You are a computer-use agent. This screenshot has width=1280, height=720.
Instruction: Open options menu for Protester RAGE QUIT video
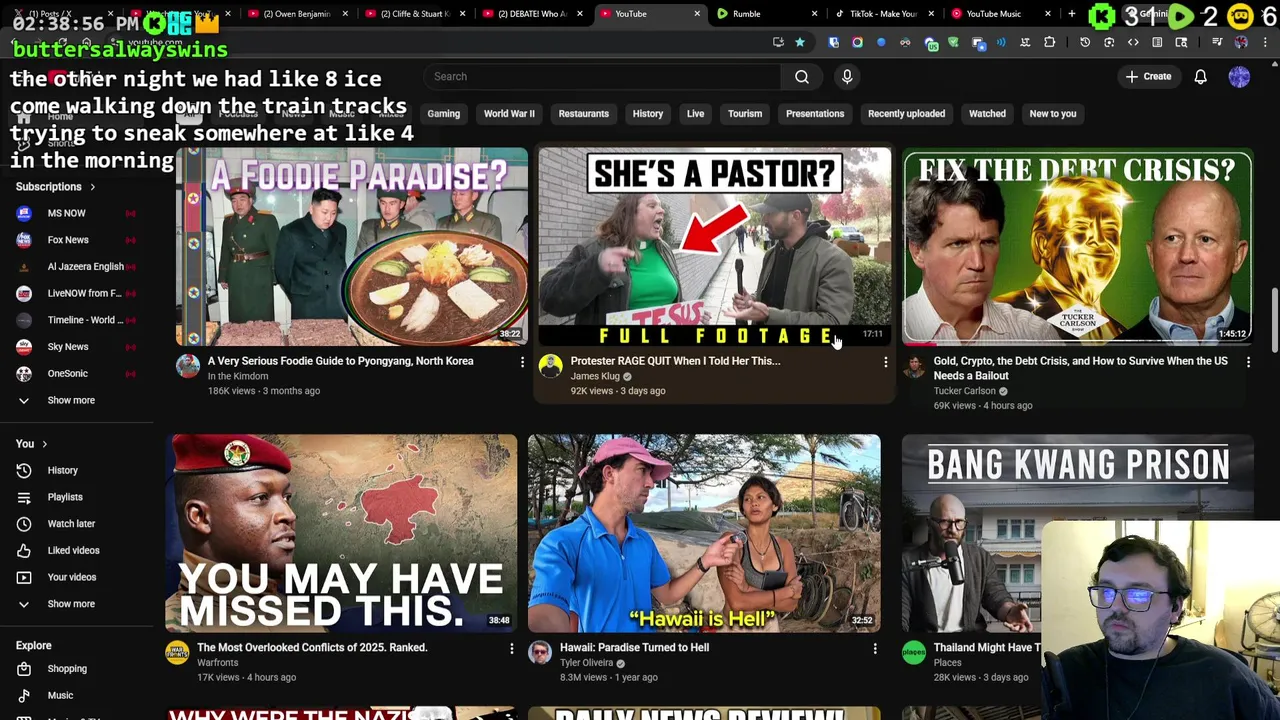pos(885,362)
